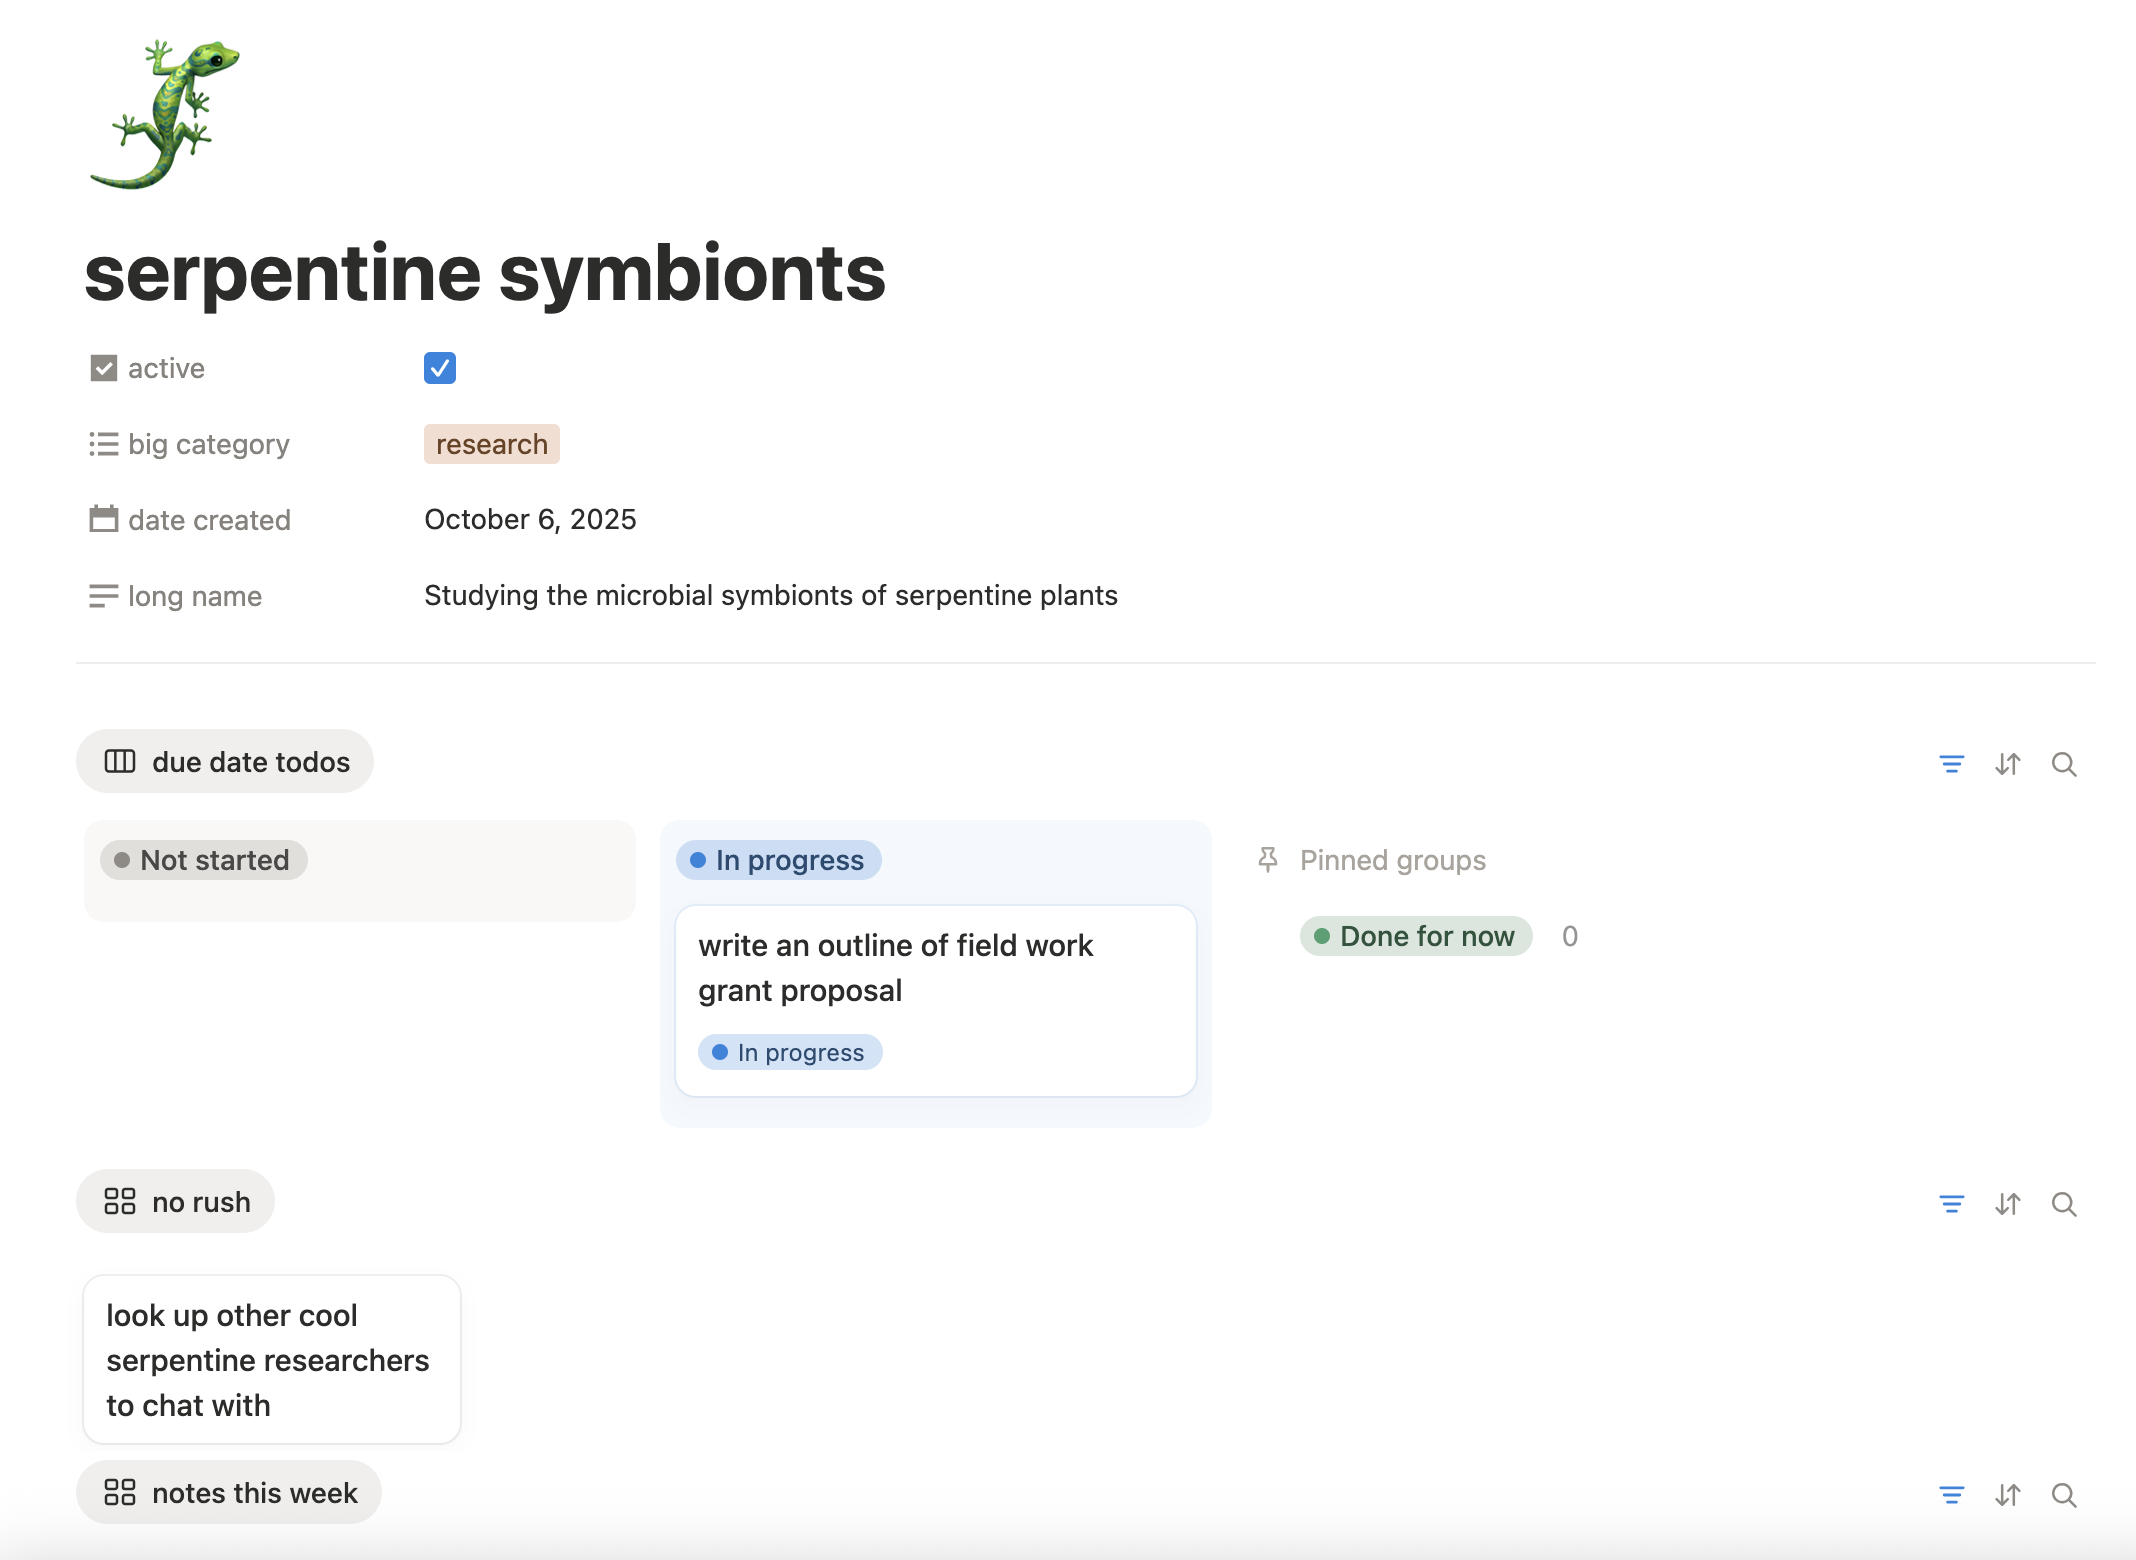This screenshot has height=1560, width=2136.
Task: Click the sort icon in the notes this week view
Action: [x=2007, y=1494]
